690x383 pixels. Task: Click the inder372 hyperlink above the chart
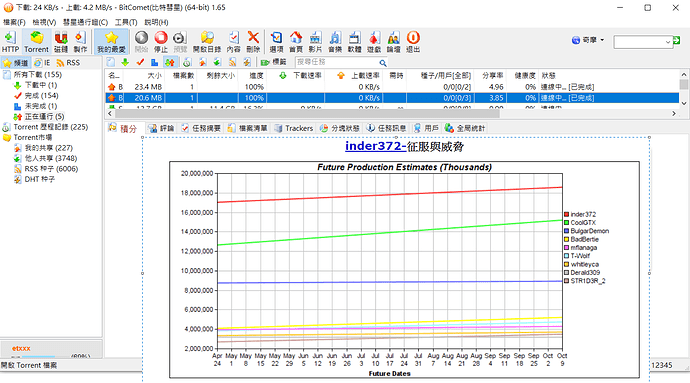(x=375, y=146)
